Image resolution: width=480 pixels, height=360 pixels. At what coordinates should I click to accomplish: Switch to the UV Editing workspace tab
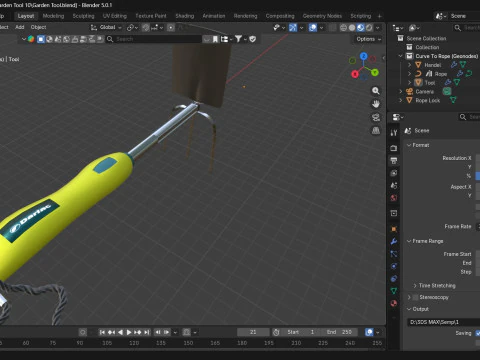coord(115,16)
